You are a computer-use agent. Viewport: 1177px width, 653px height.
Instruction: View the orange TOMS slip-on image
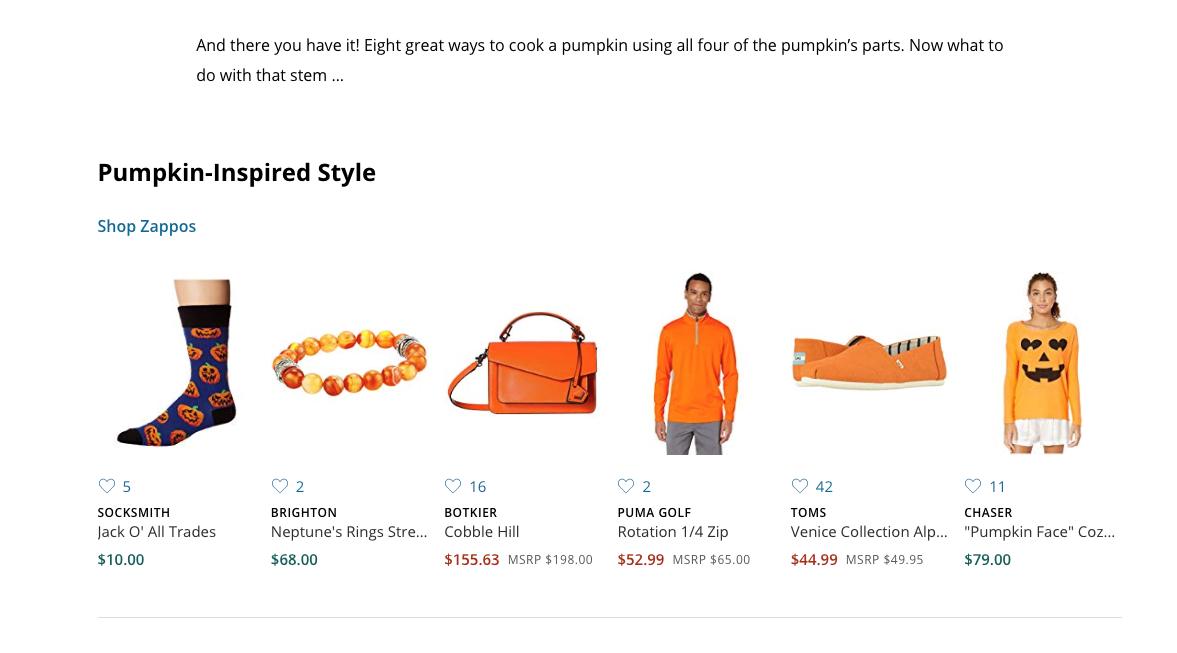[869, 362]
